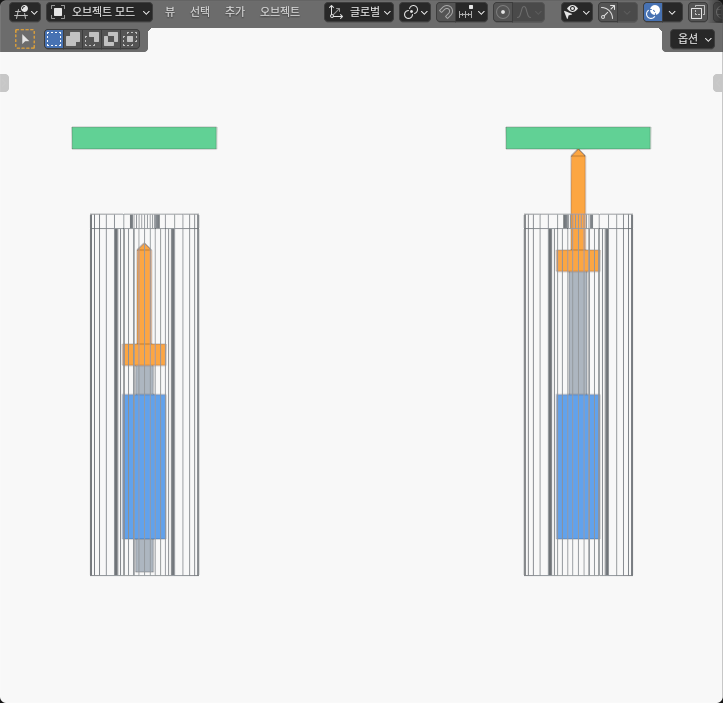Select the left orange piston rod
This screenshot has height=703, width=723.
pos(144,295)
